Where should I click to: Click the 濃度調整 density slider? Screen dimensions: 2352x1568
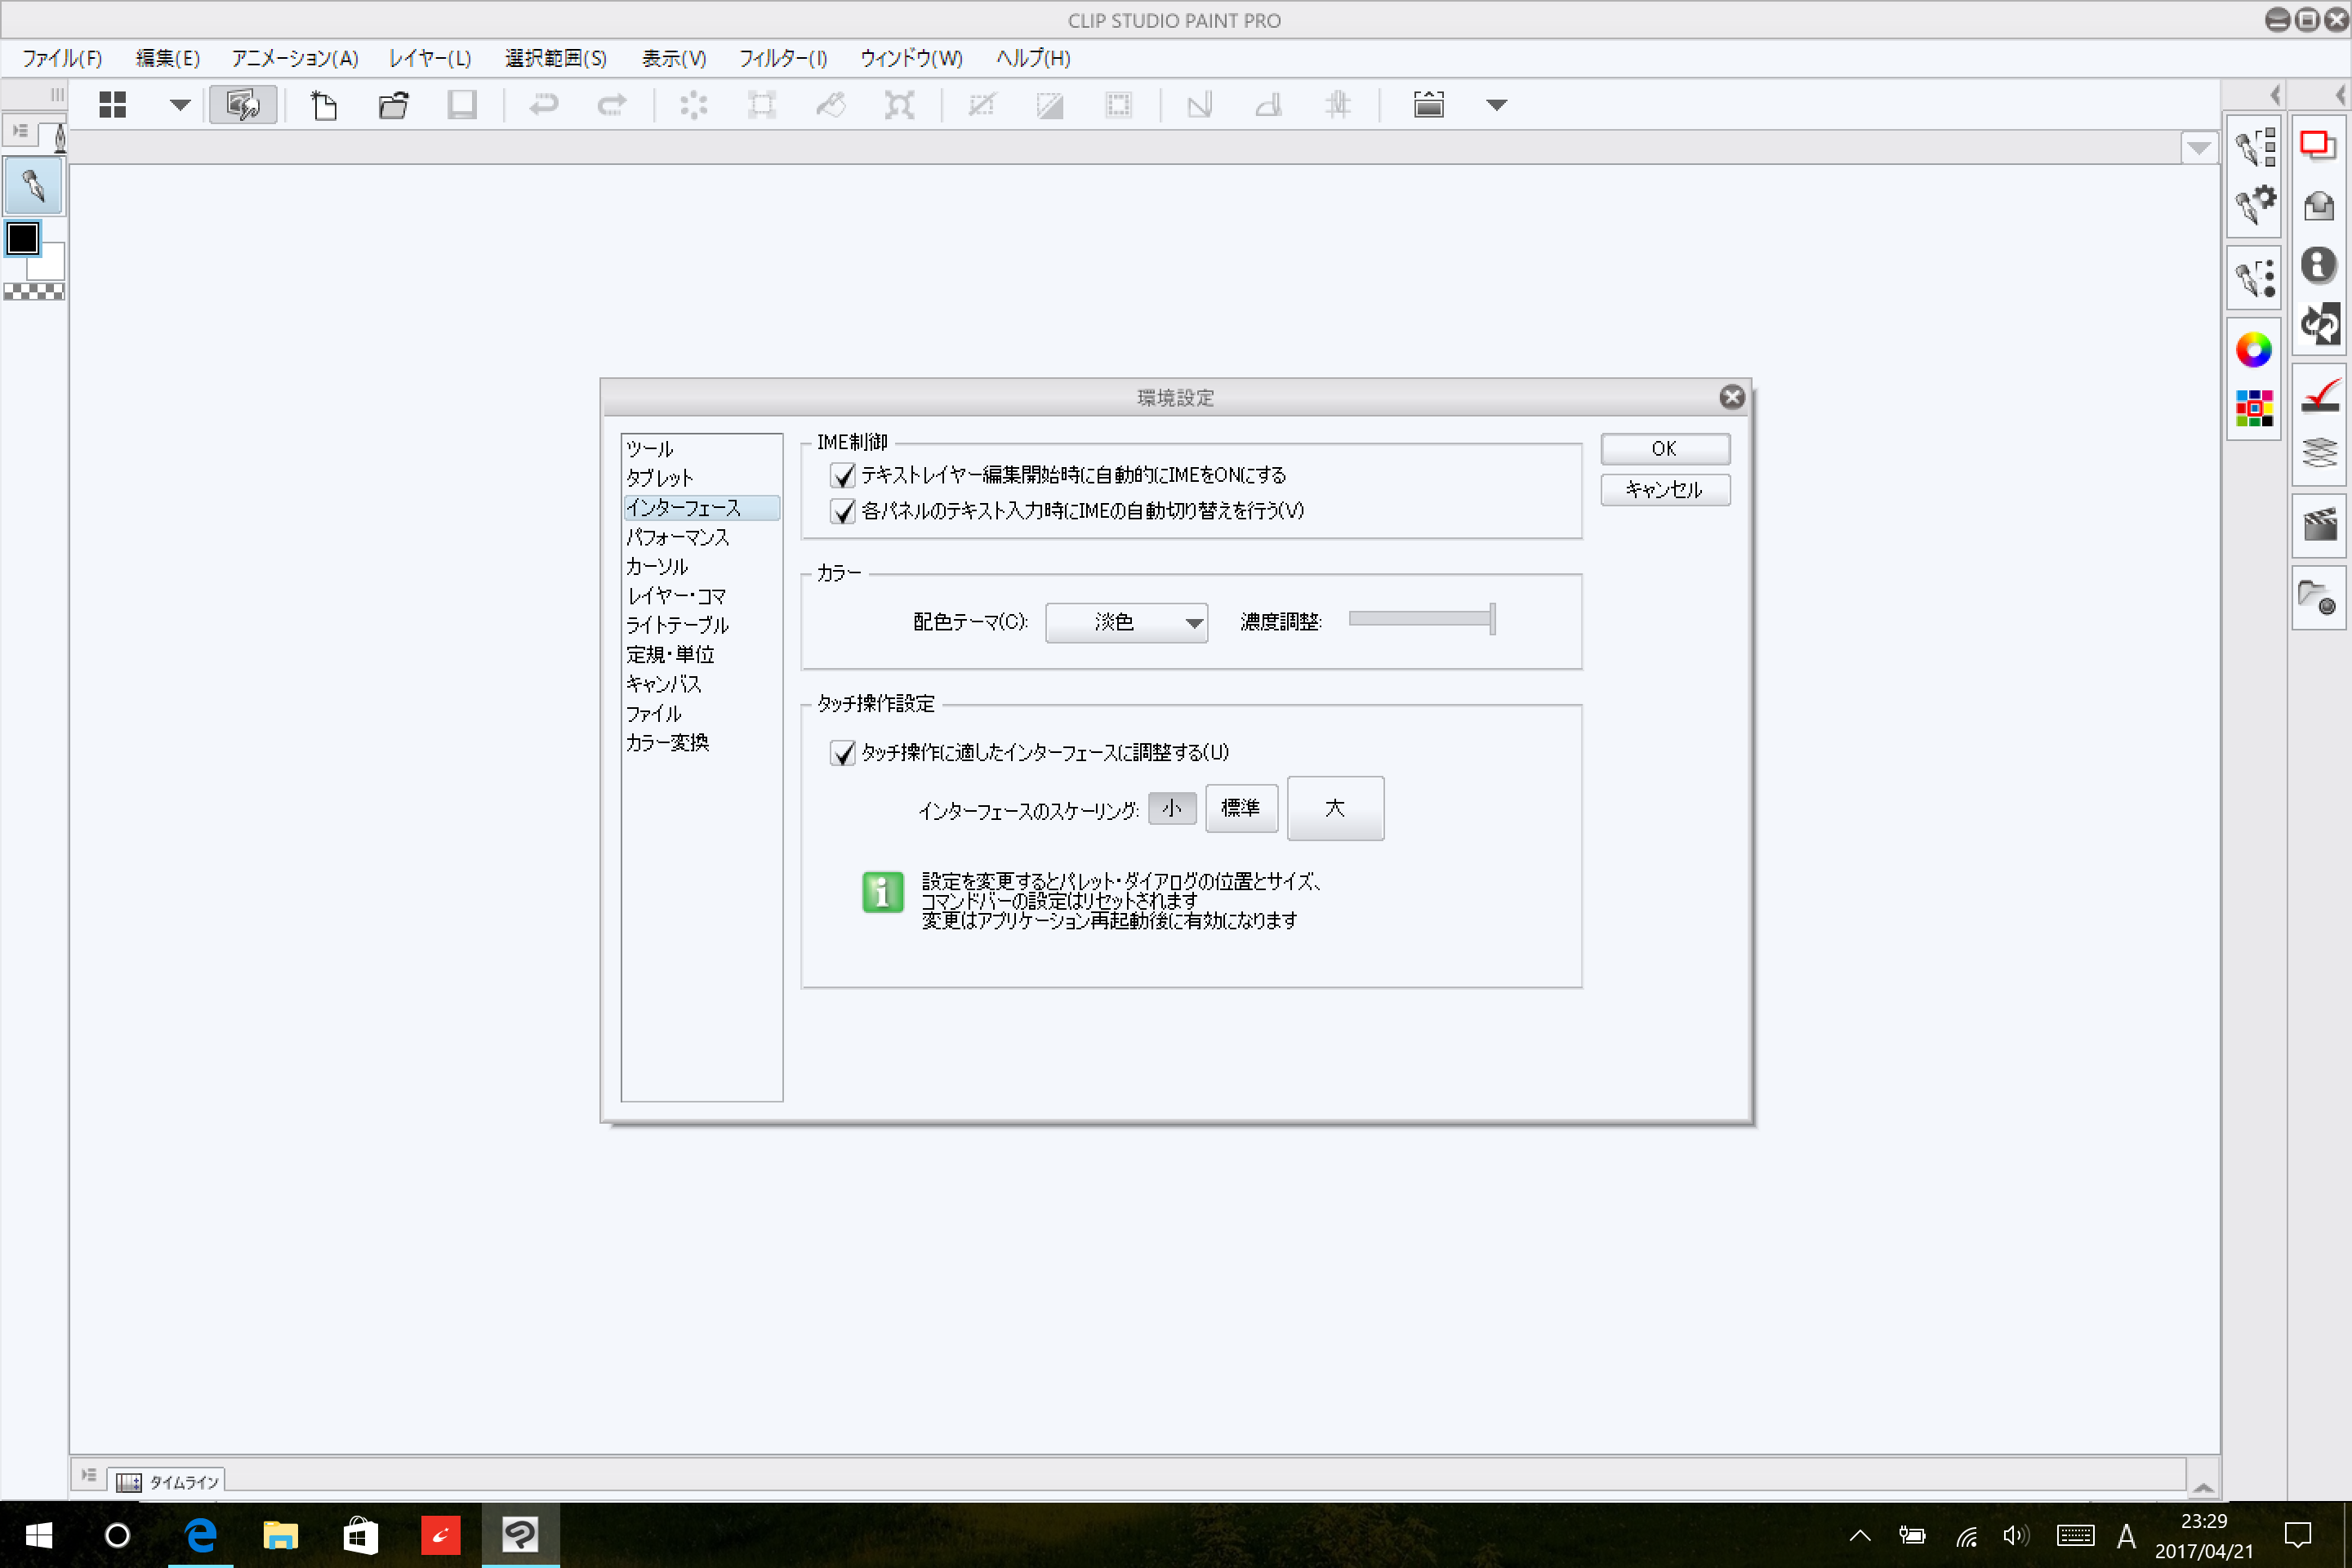coord(1420,619)
